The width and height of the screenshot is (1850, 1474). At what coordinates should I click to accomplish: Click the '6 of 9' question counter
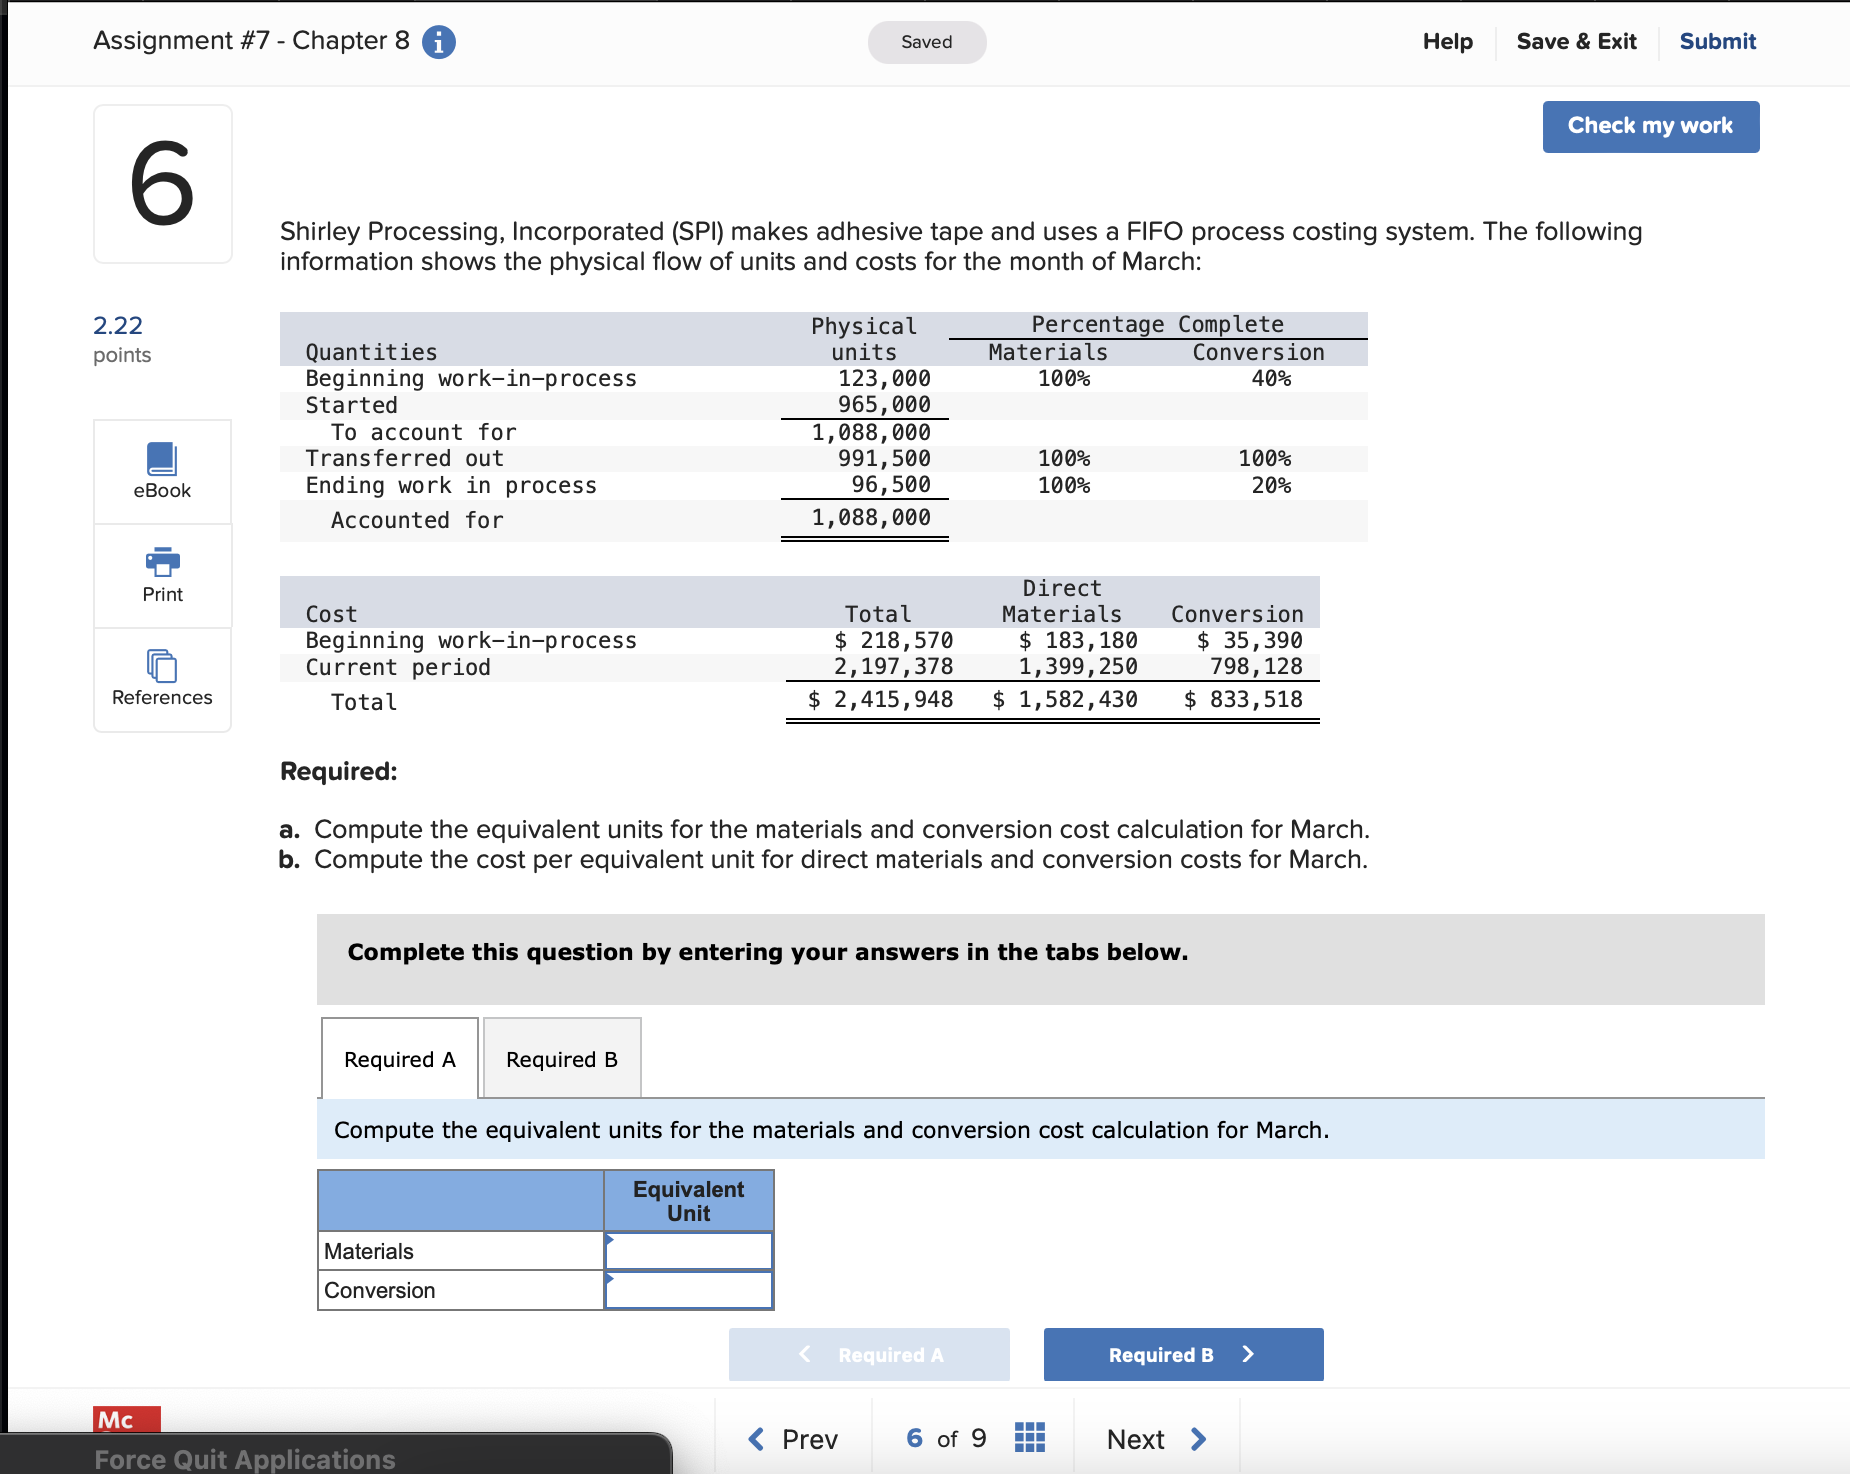click(x=946, y=1439)
